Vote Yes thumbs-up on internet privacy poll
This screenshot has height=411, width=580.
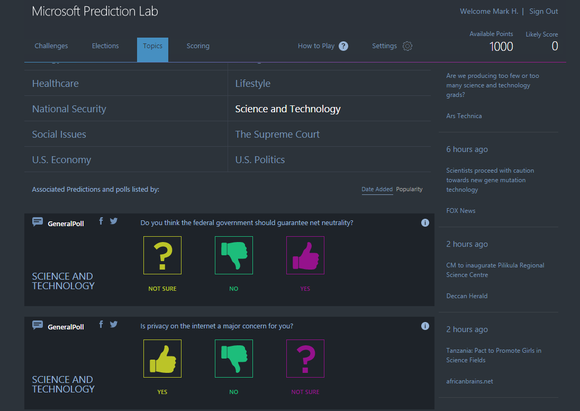(162, 358)
